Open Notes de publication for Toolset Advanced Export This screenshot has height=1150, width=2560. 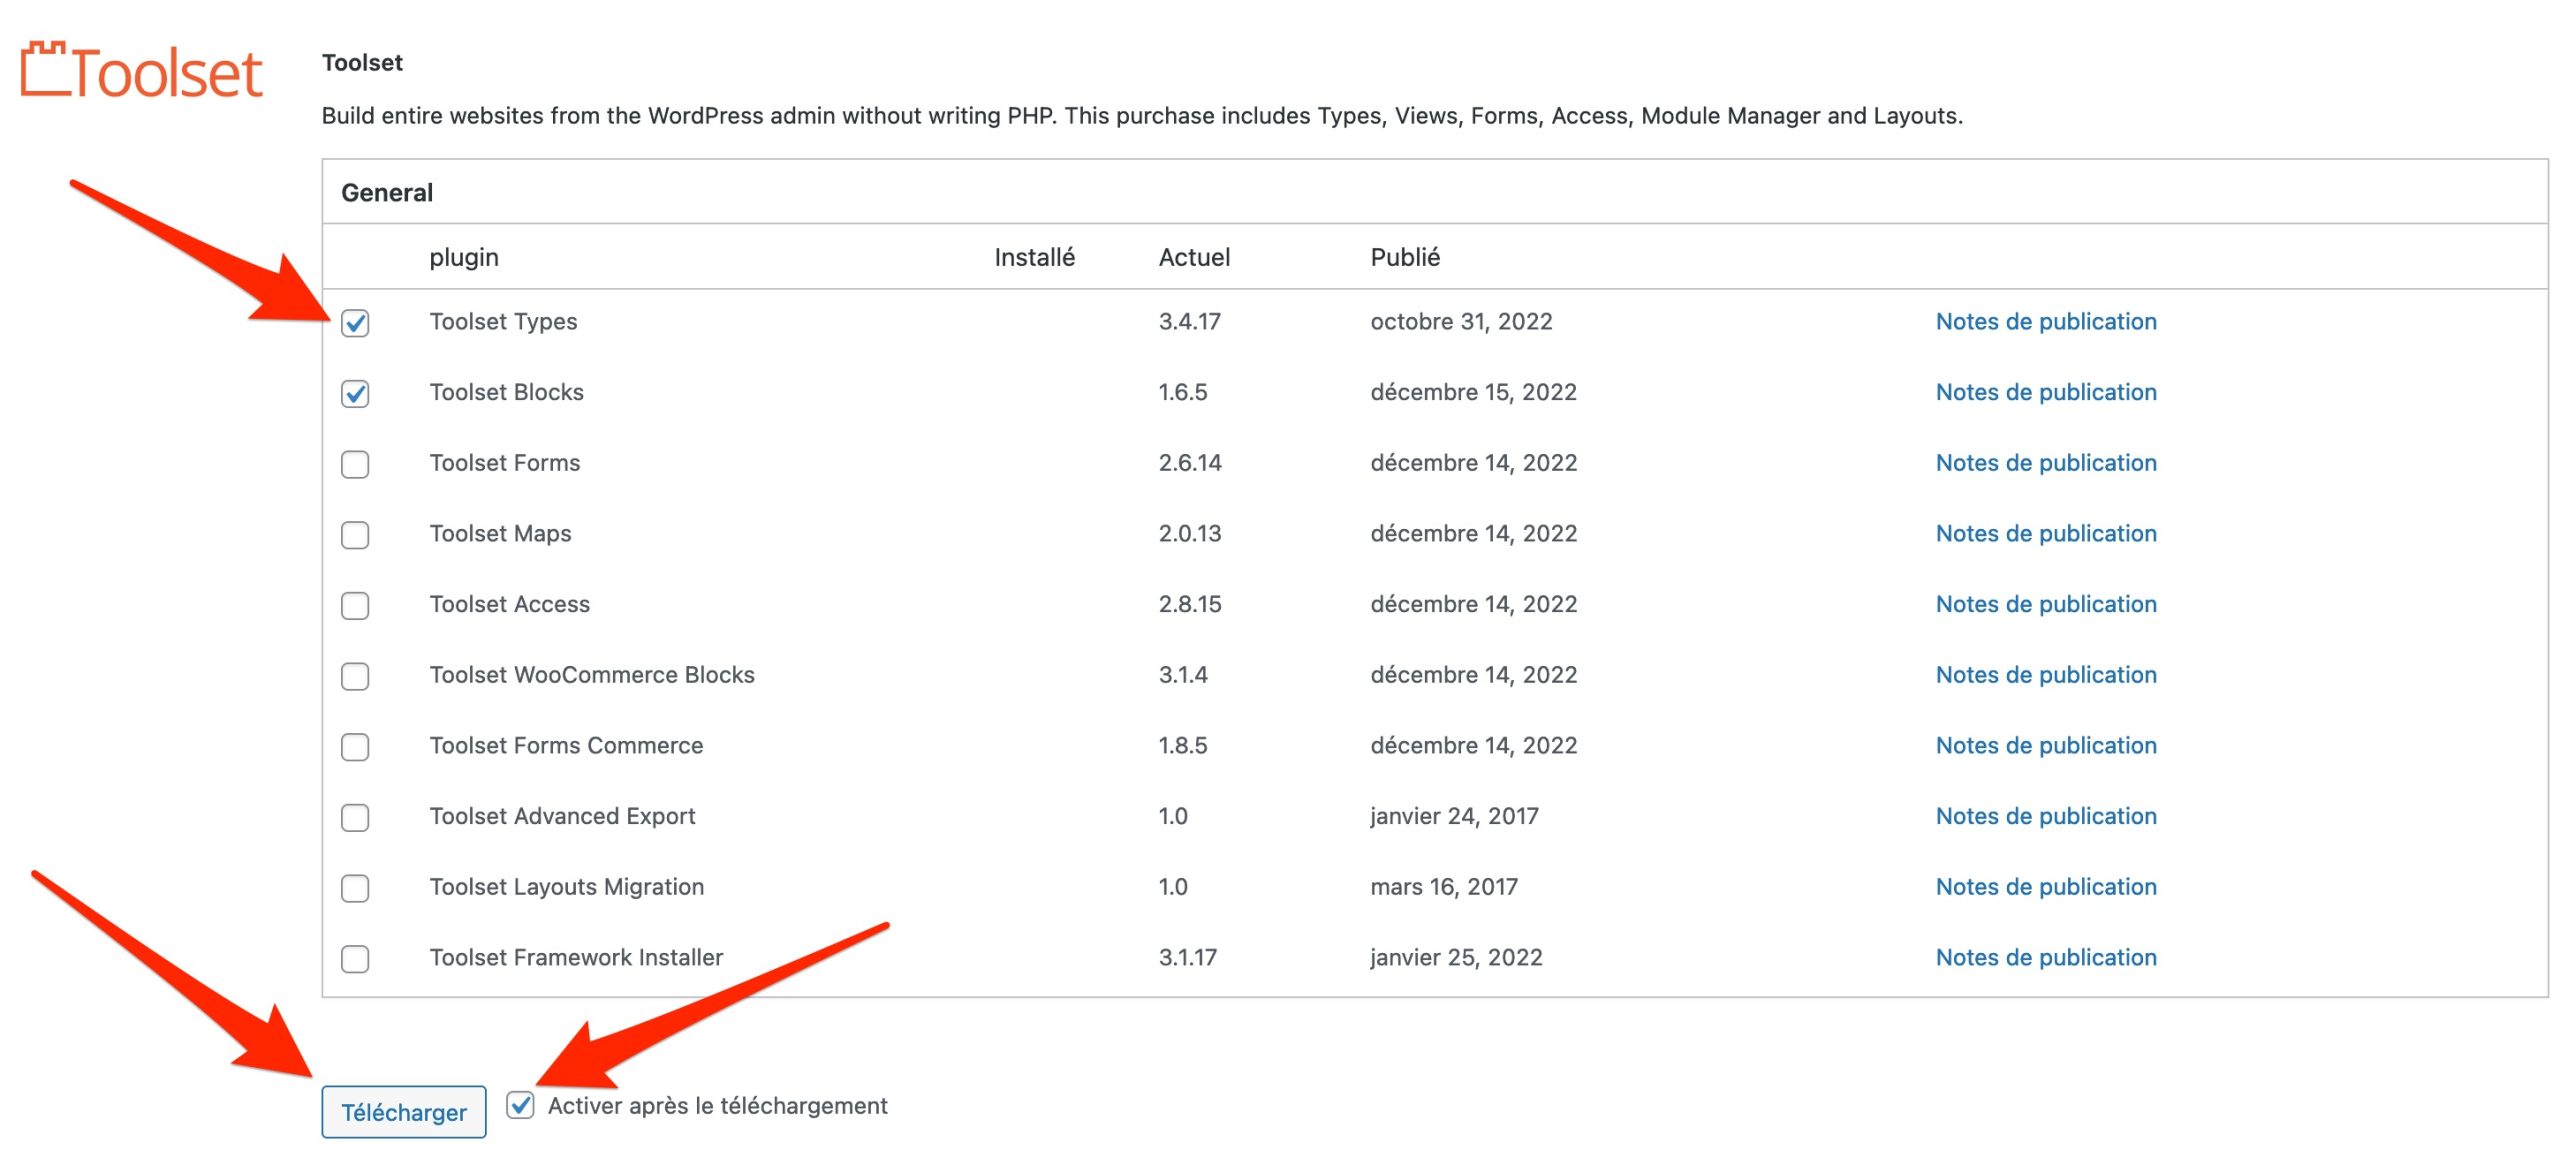coord(2046,816)
